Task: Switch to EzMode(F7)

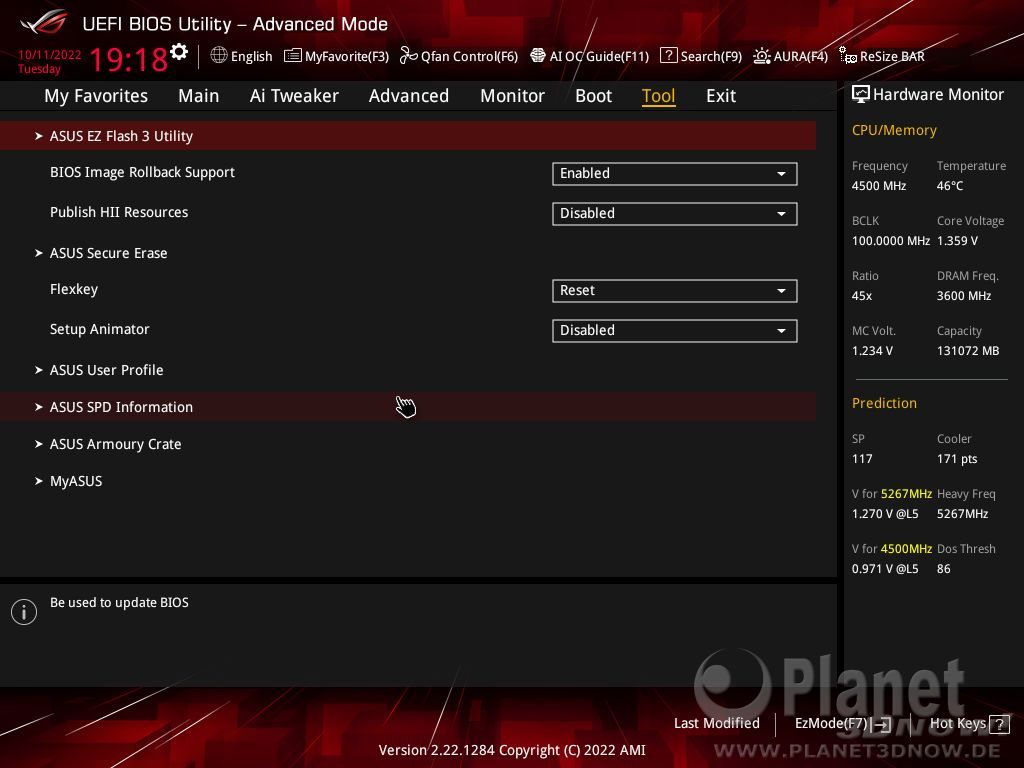Action: tap(842, 724)
